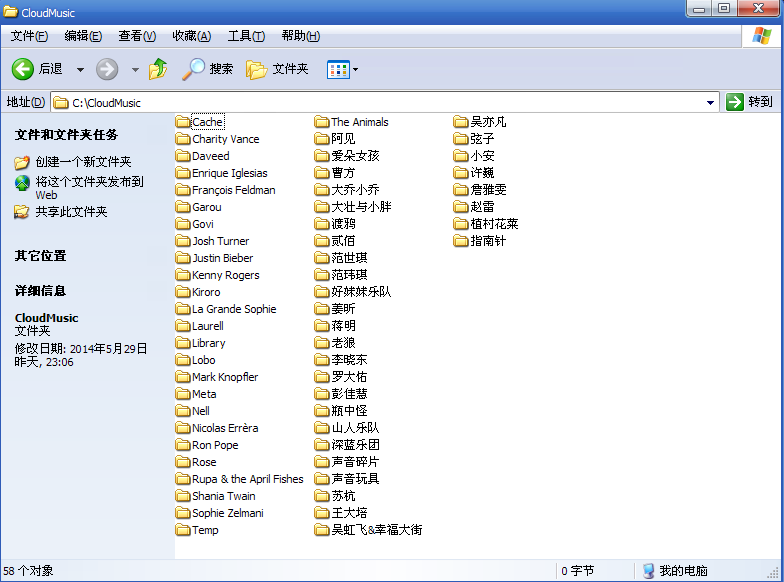Click inside the C:\CloudMusic address field

pos(385,102)
